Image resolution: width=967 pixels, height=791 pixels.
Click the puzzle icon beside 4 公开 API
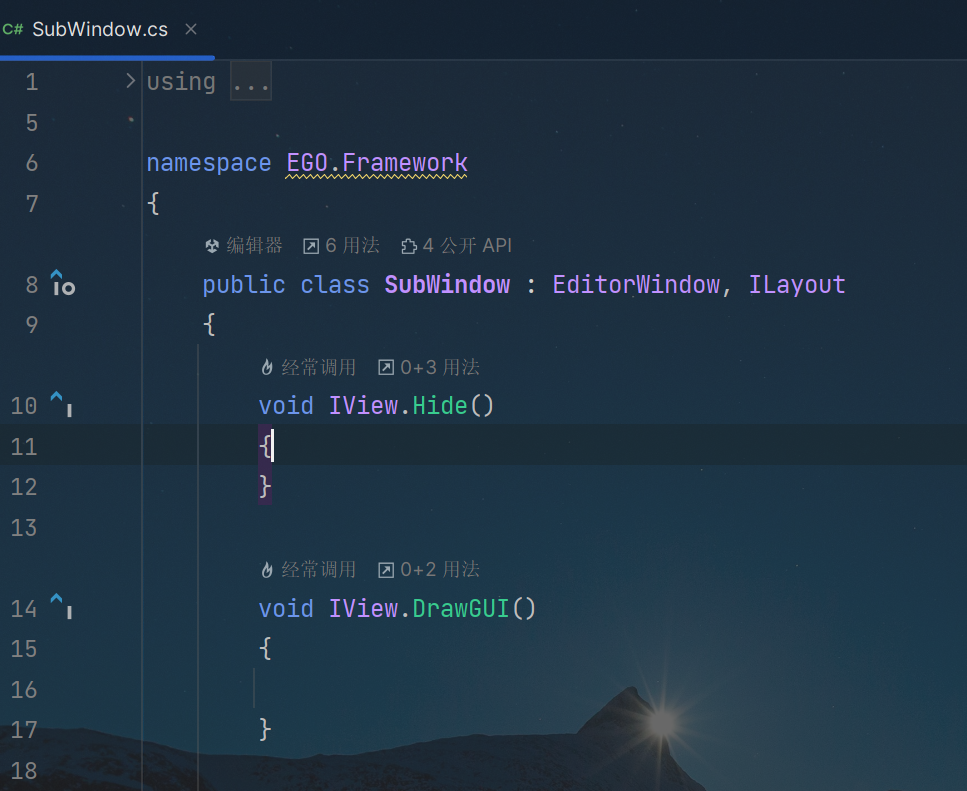click(409, 247)
